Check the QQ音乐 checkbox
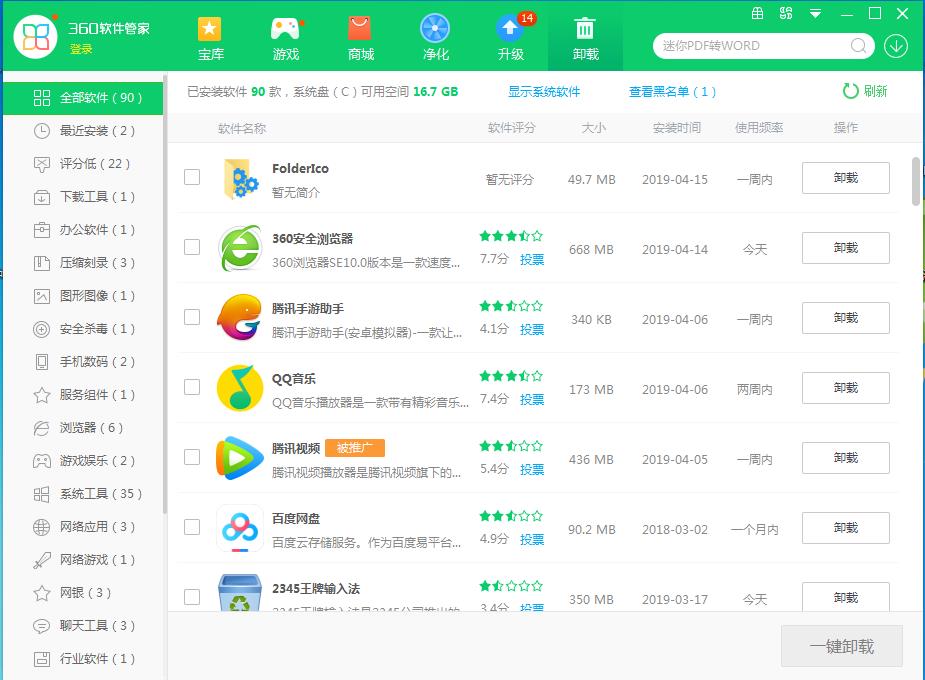 [192, 387]
